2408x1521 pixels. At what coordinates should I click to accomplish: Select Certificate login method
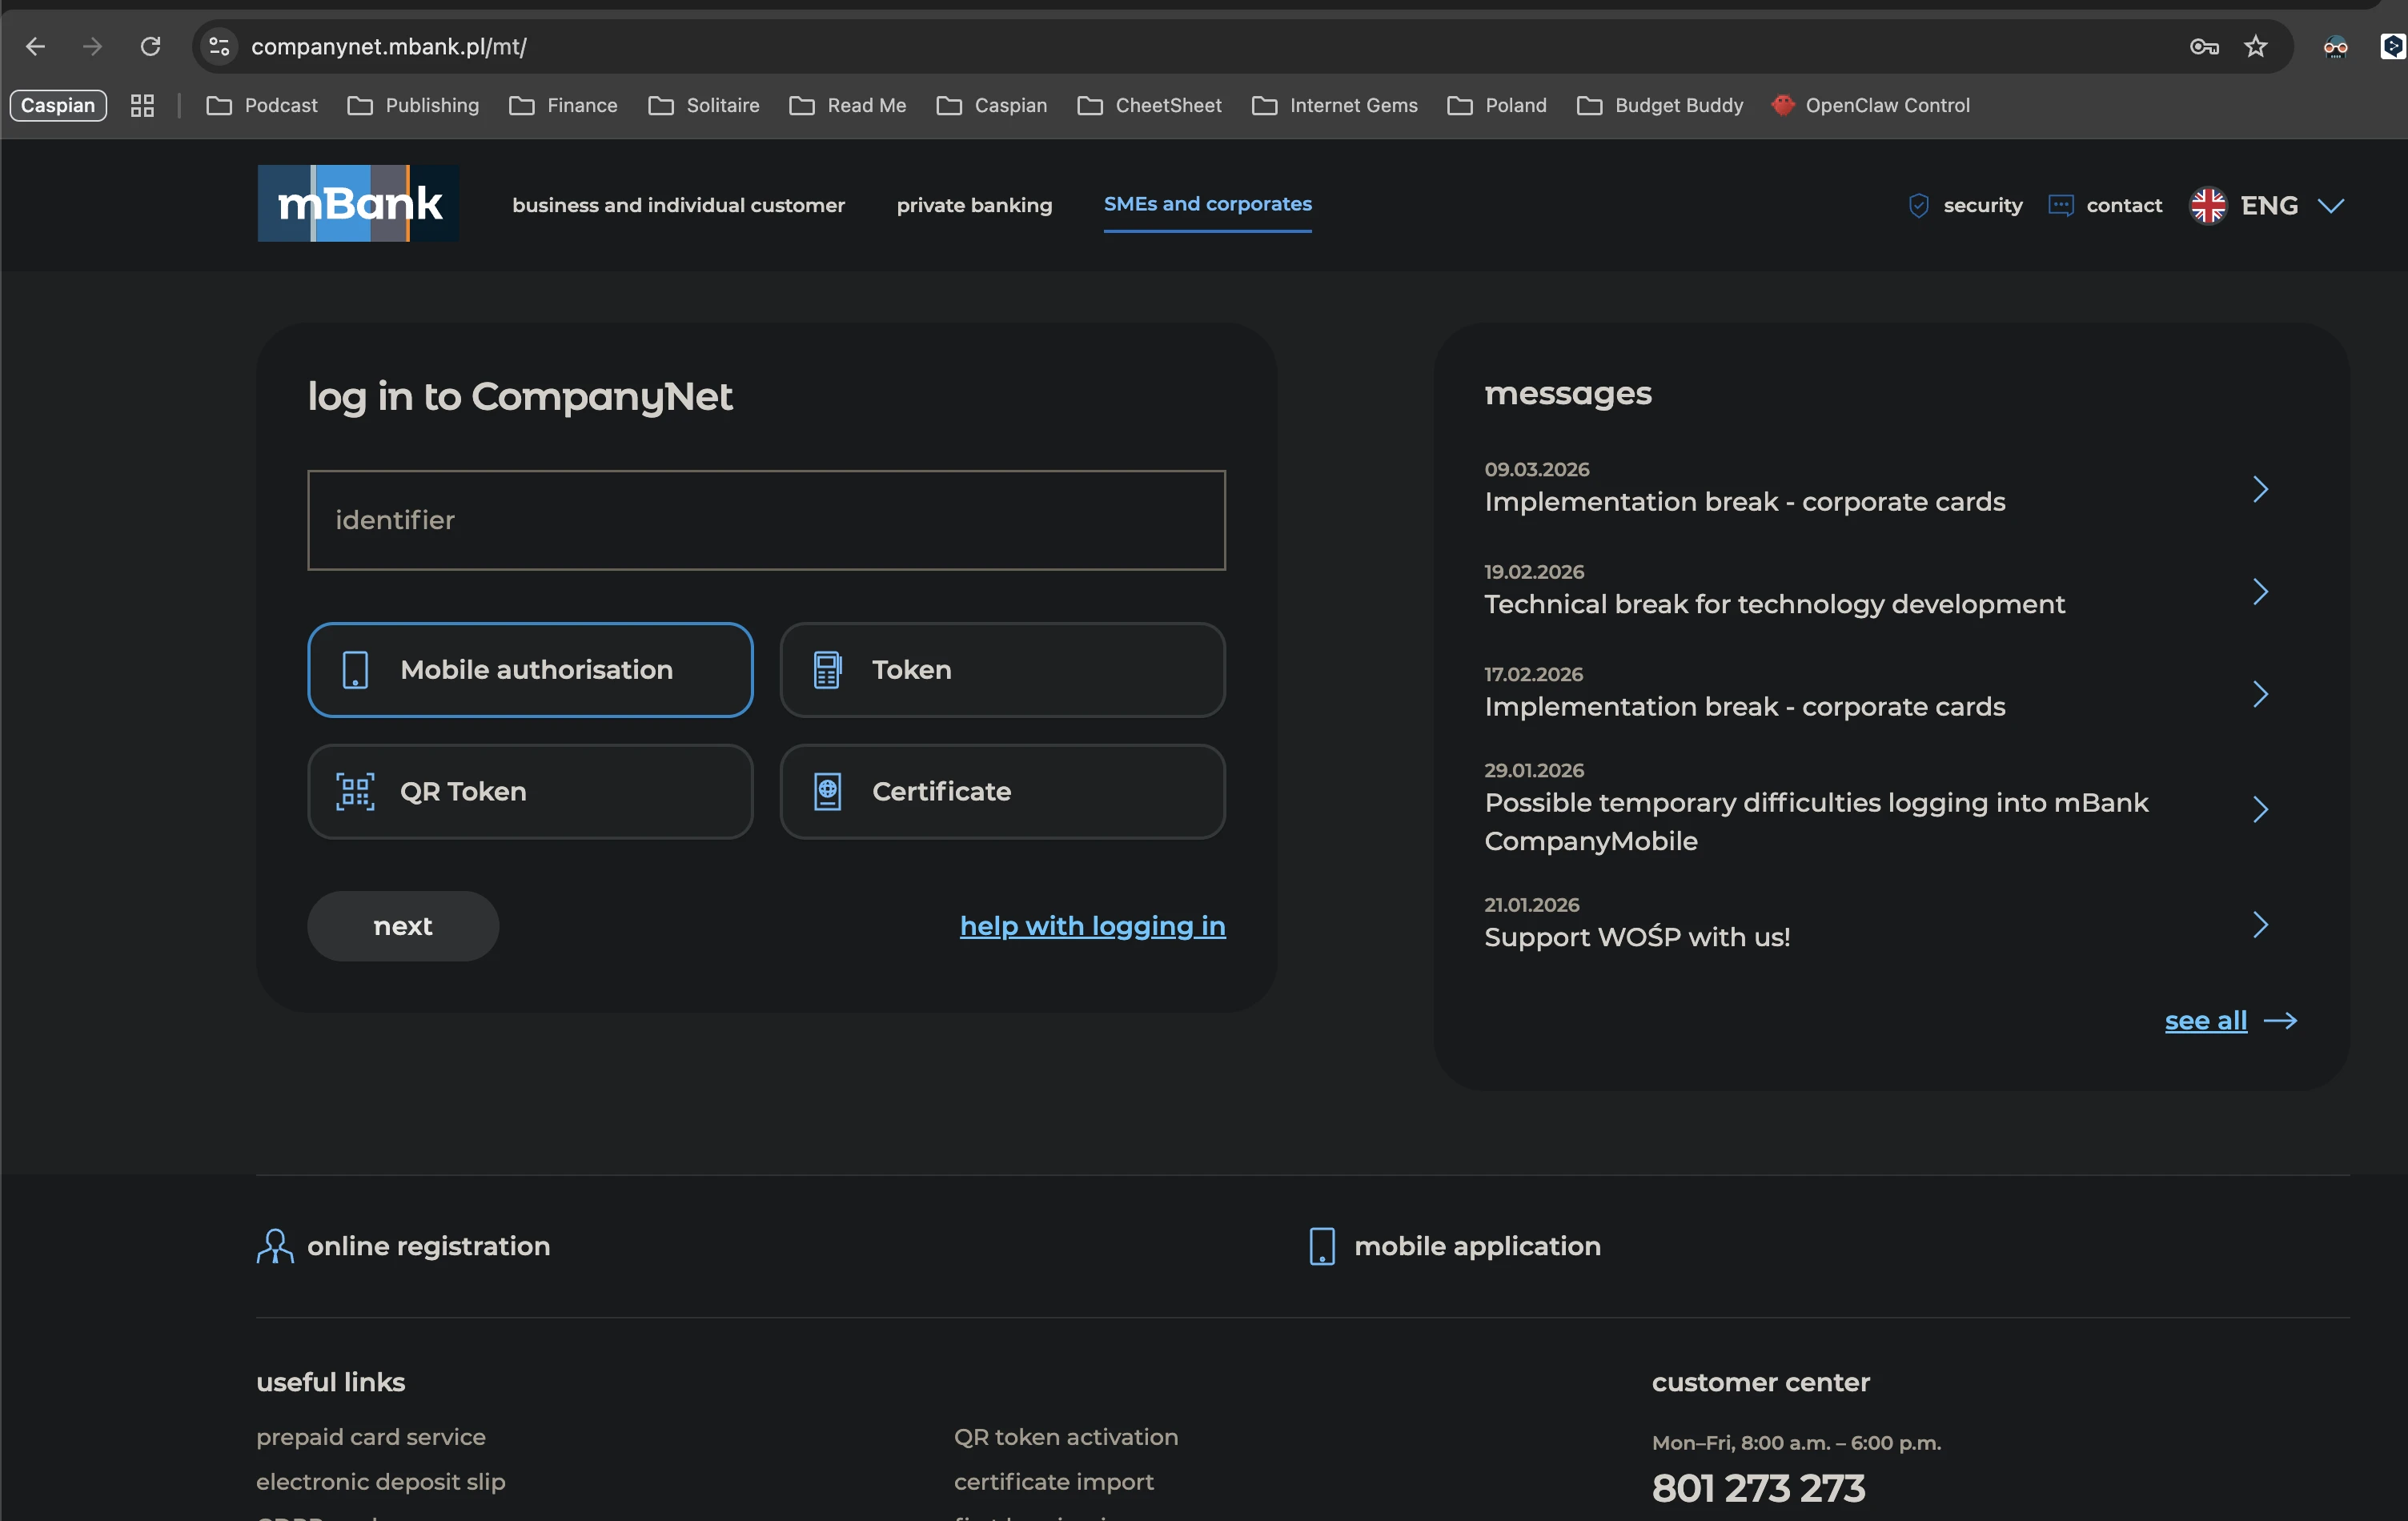1002,791
